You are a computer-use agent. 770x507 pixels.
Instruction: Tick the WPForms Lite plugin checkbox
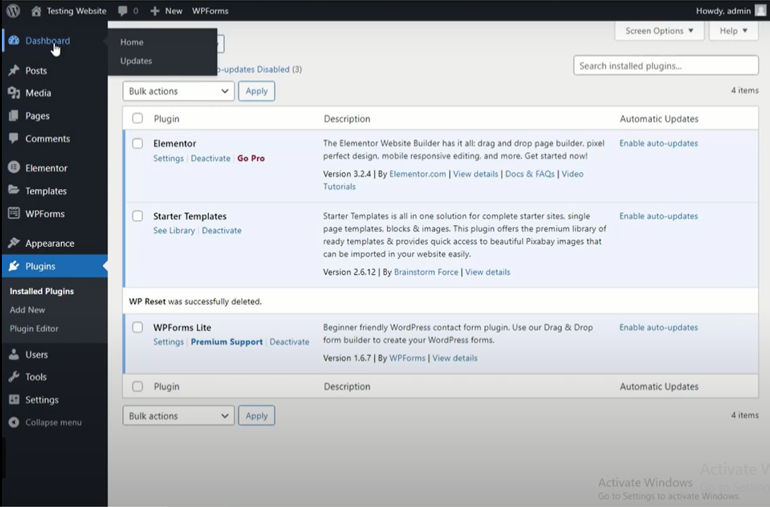(138, 327)
